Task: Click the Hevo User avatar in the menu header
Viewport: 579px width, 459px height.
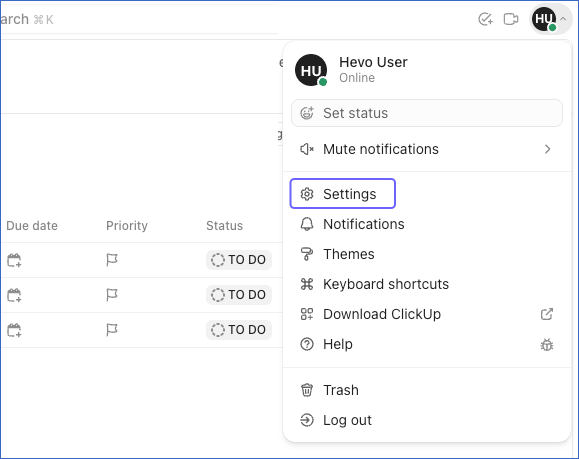Action: 311,70
